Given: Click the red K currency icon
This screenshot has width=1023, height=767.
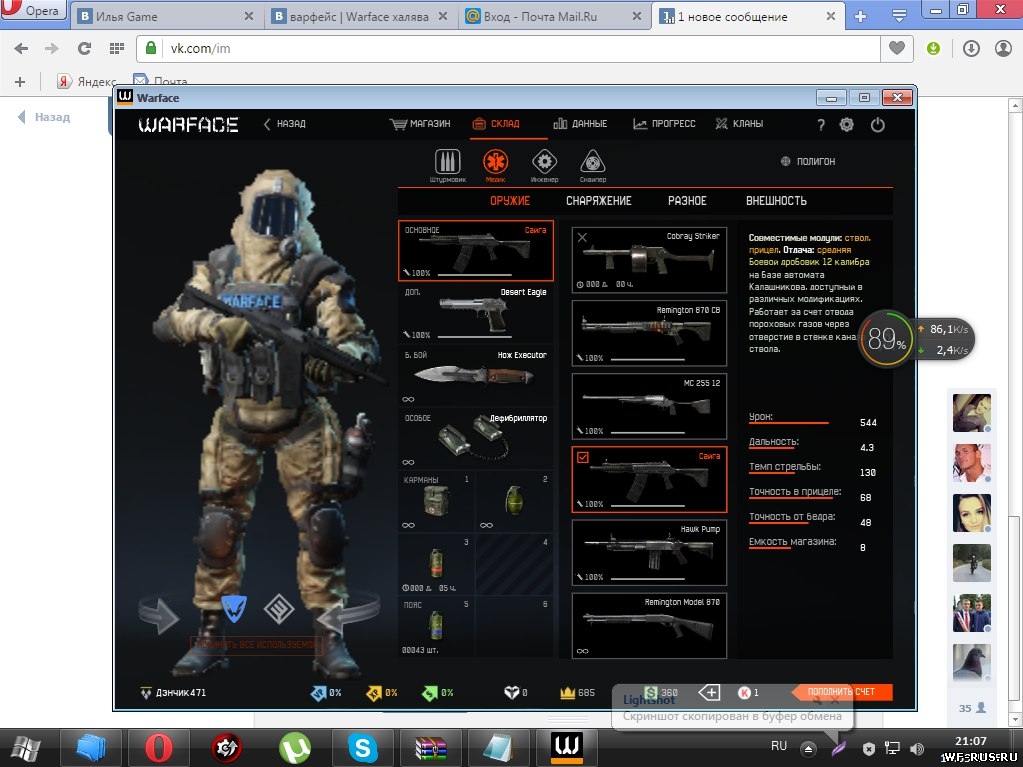Looking at the screenshot, I should [x=744, y=693].
